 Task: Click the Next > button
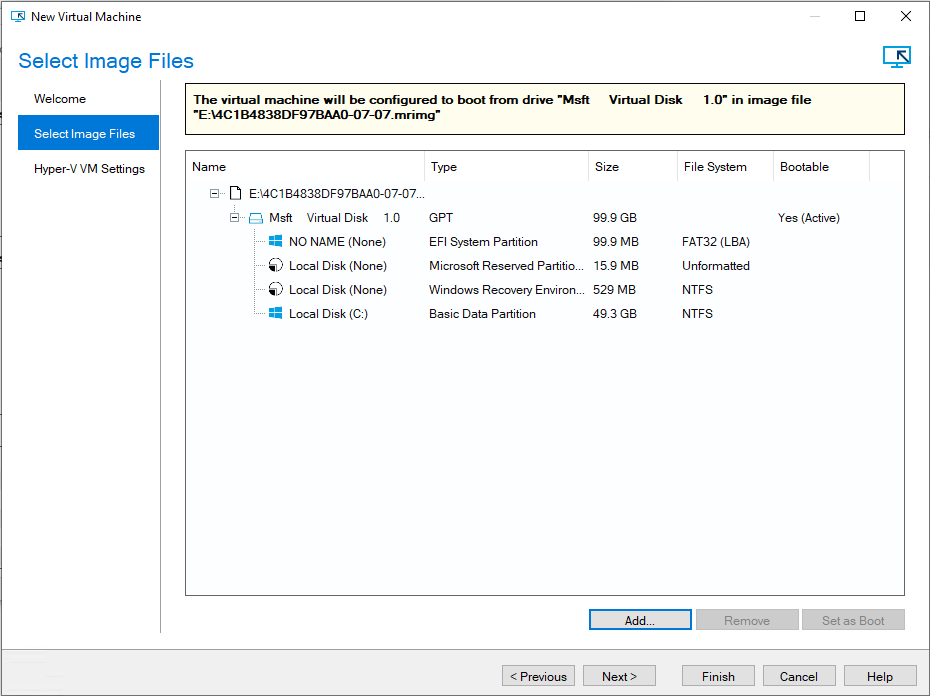(x=619, y=676)
